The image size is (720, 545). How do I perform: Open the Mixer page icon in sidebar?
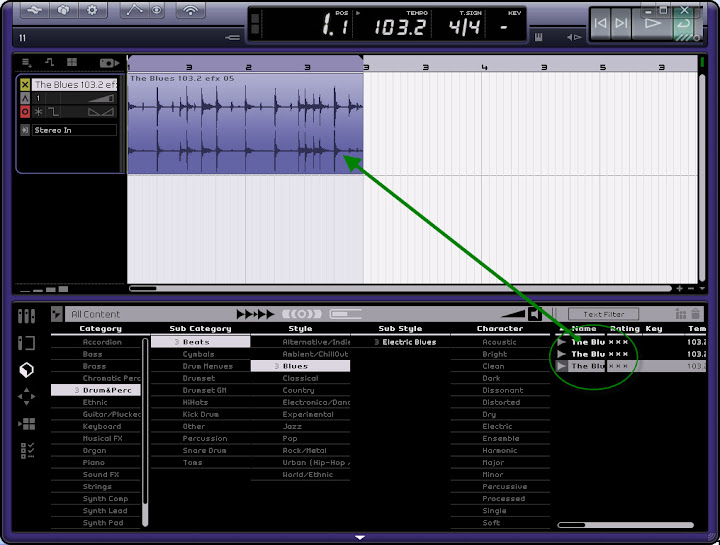(27, 316)
